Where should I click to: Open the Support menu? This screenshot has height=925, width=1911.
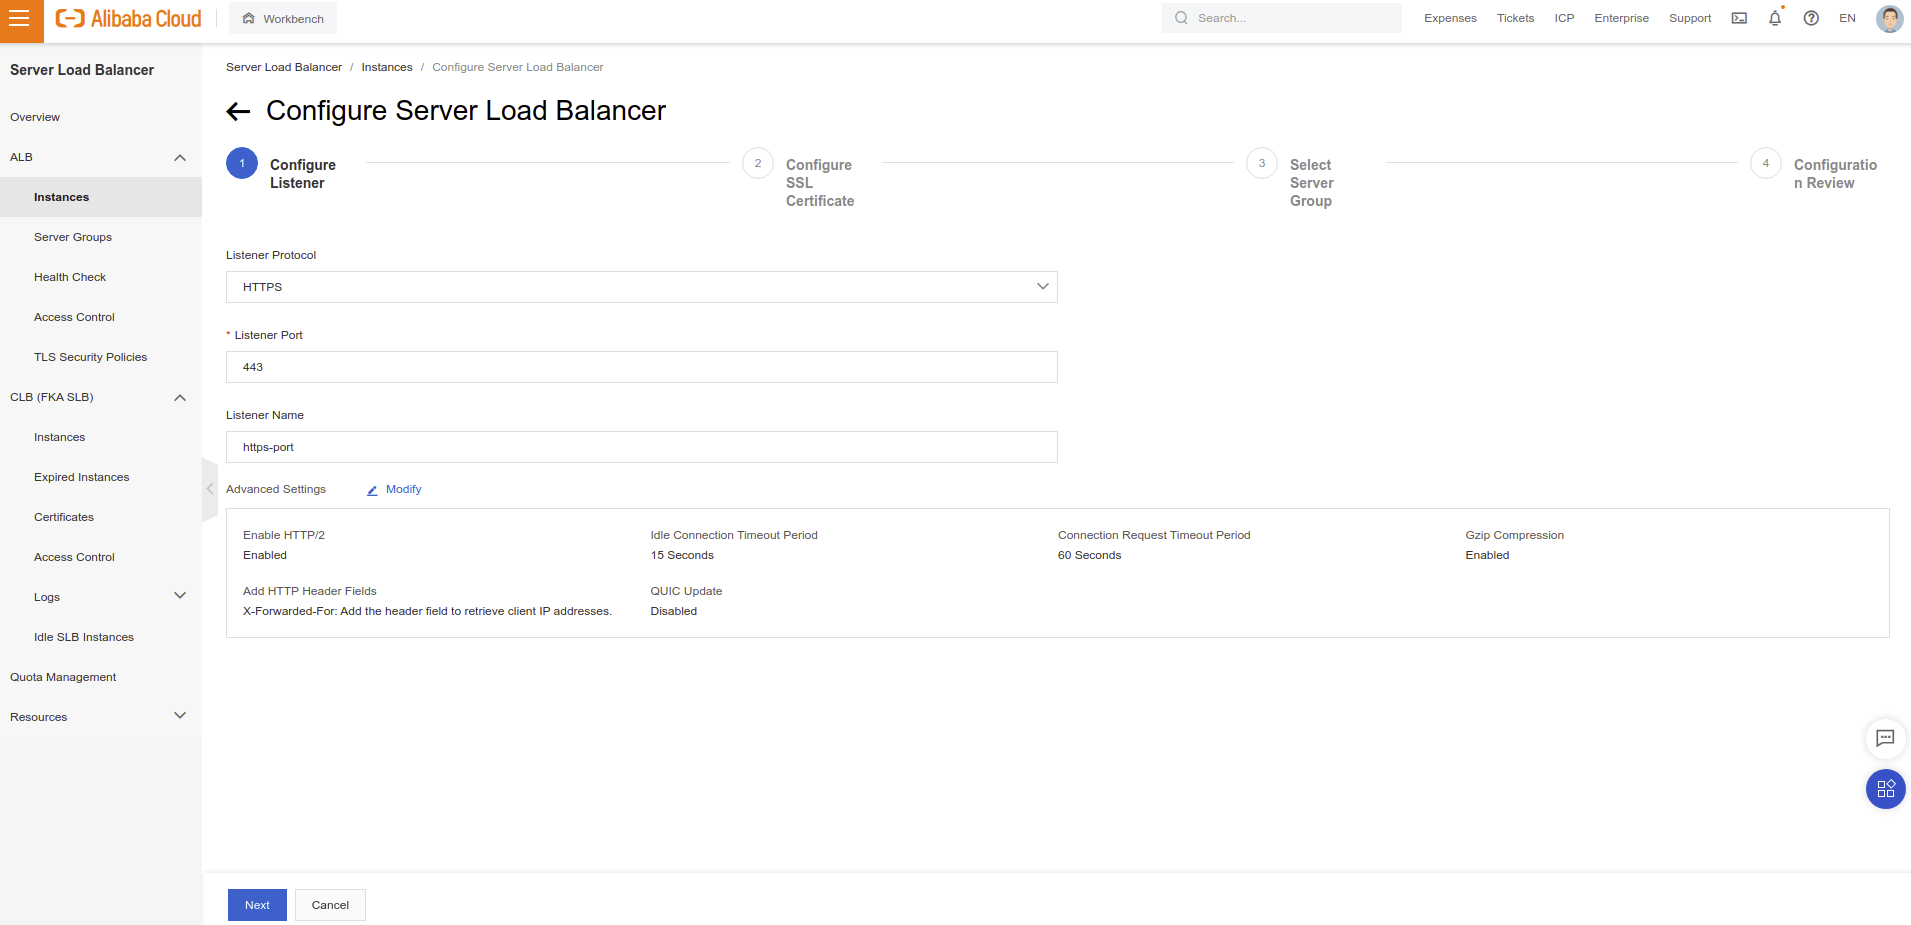click(1690, 18)
